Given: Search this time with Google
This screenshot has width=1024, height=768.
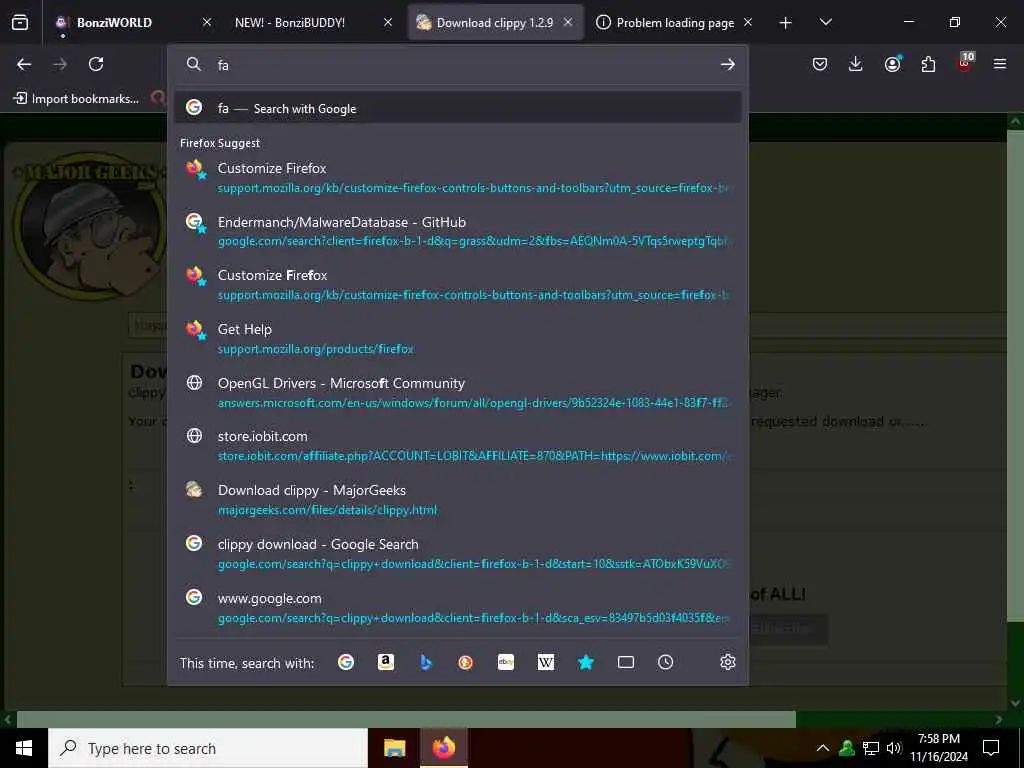Looking at the screenshot, I should [x=346, y=662].
